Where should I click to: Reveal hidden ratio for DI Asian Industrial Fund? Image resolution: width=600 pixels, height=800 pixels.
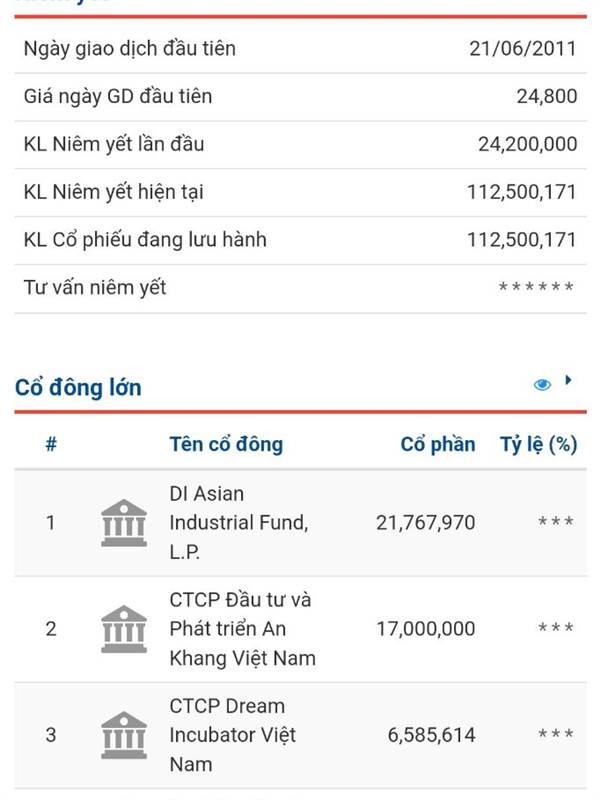click(556, 522)
